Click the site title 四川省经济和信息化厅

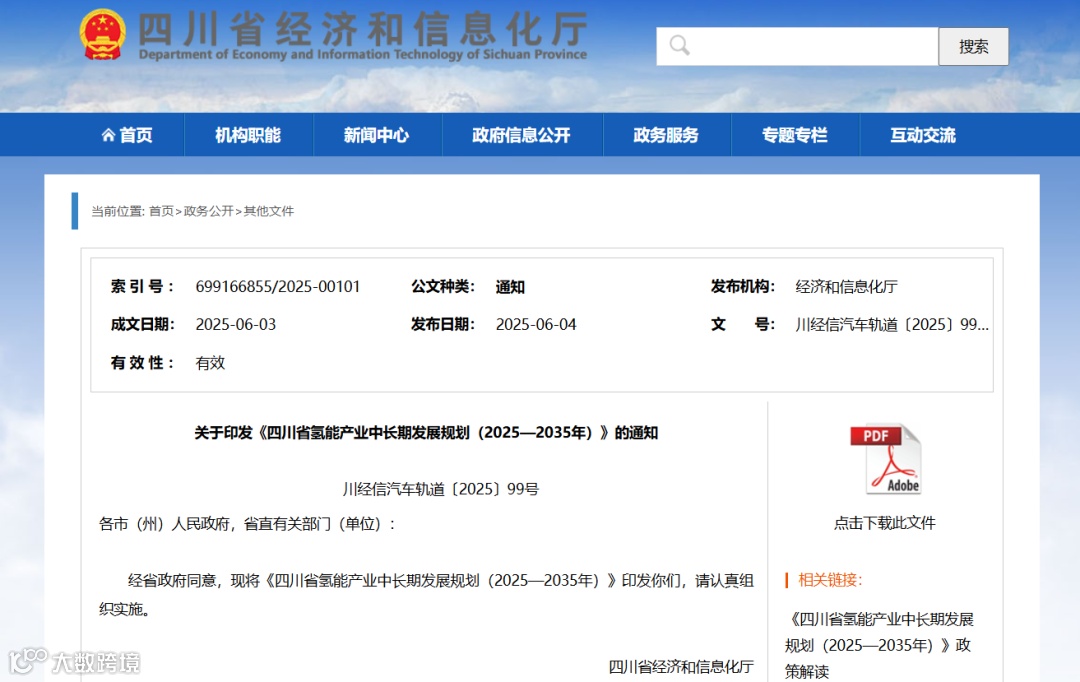tap(363, 28)
